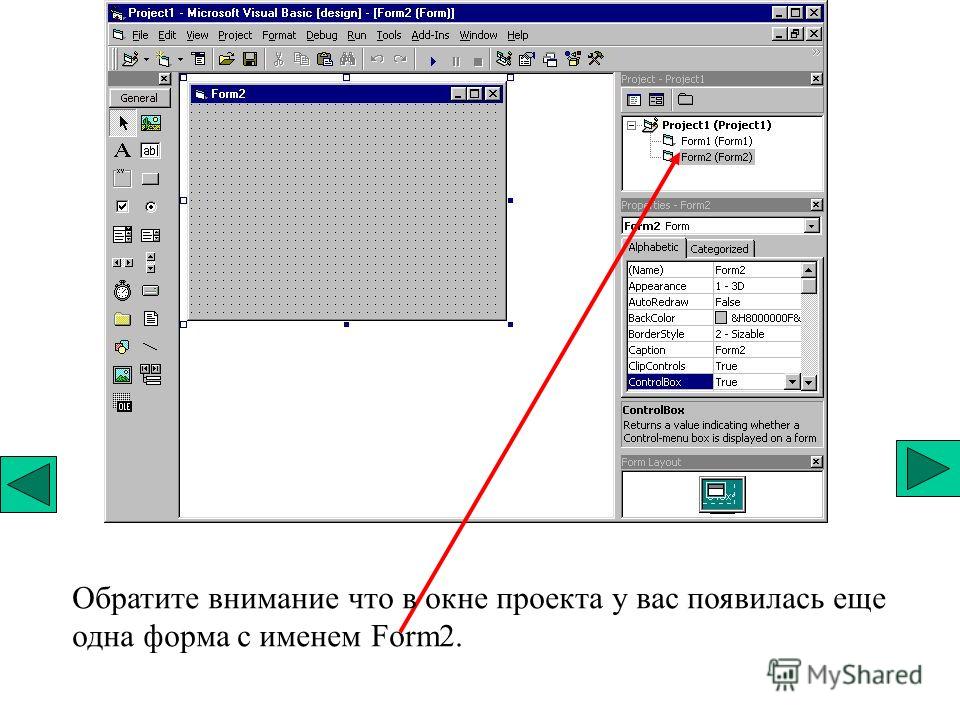Open the Form2 Form object dropdown
960x720 pixels.
click(x=812, y=226)
